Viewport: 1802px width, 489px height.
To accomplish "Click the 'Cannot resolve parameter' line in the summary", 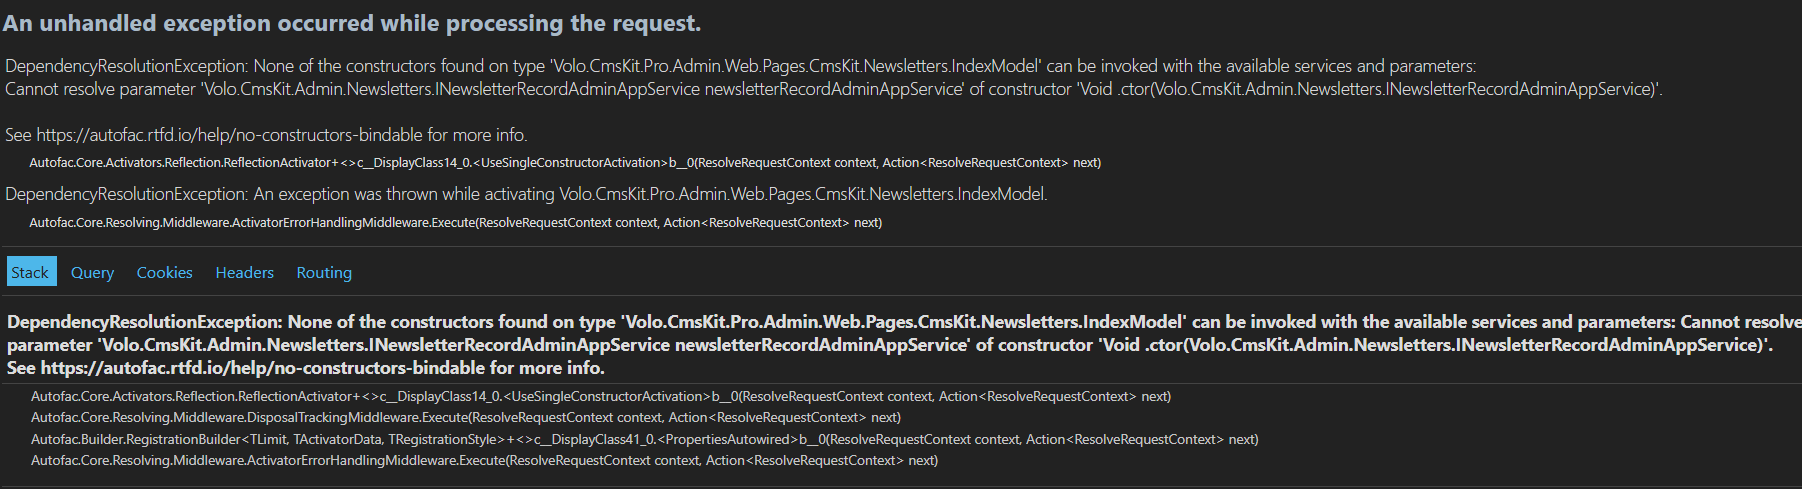I will pyautogui.click(x=833, y=89).
